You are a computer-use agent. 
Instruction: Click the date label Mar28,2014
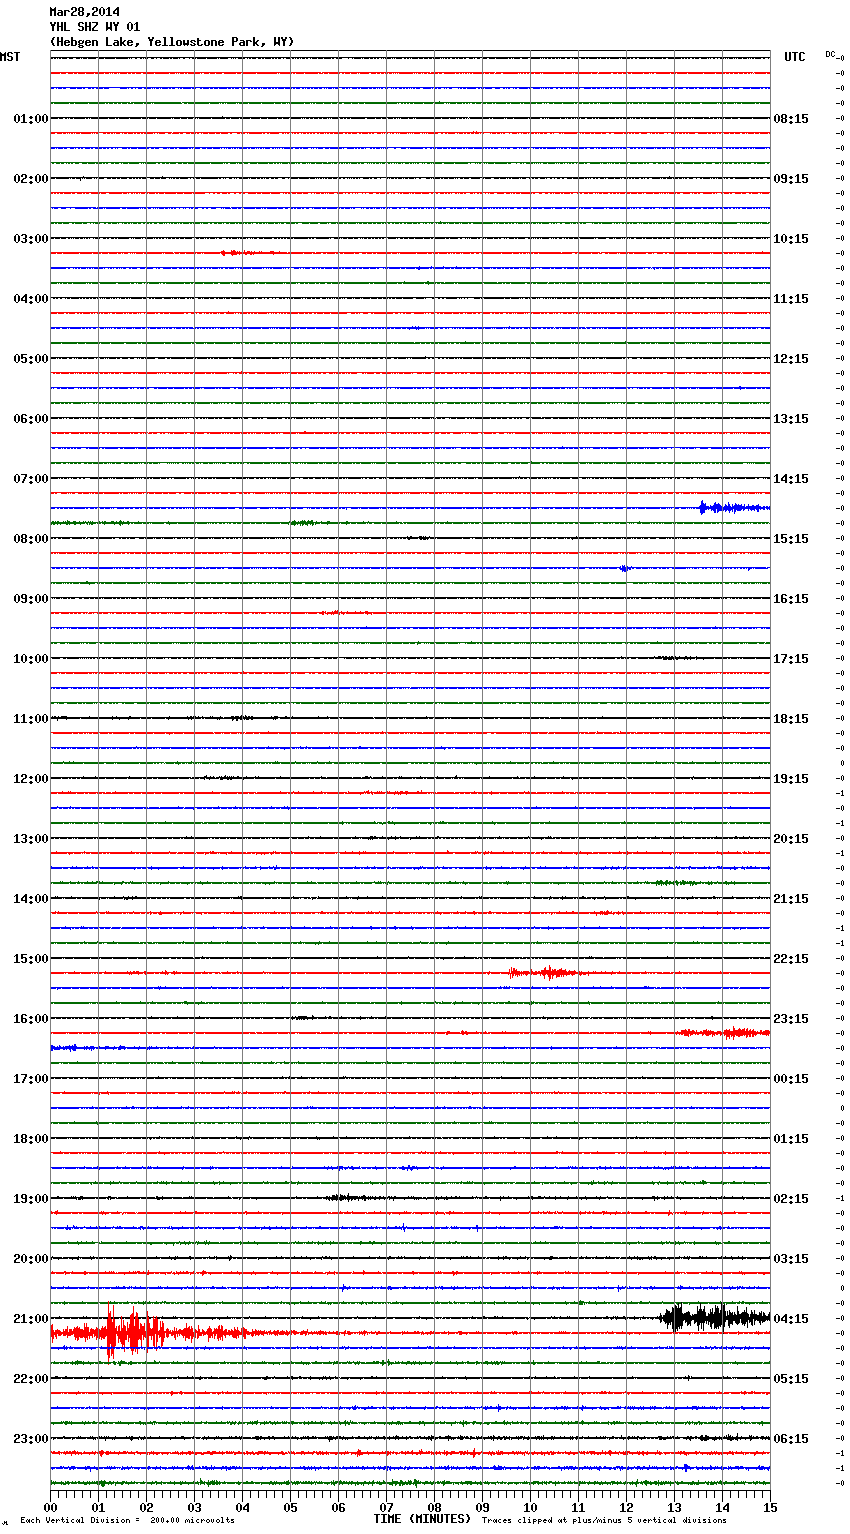84,12
